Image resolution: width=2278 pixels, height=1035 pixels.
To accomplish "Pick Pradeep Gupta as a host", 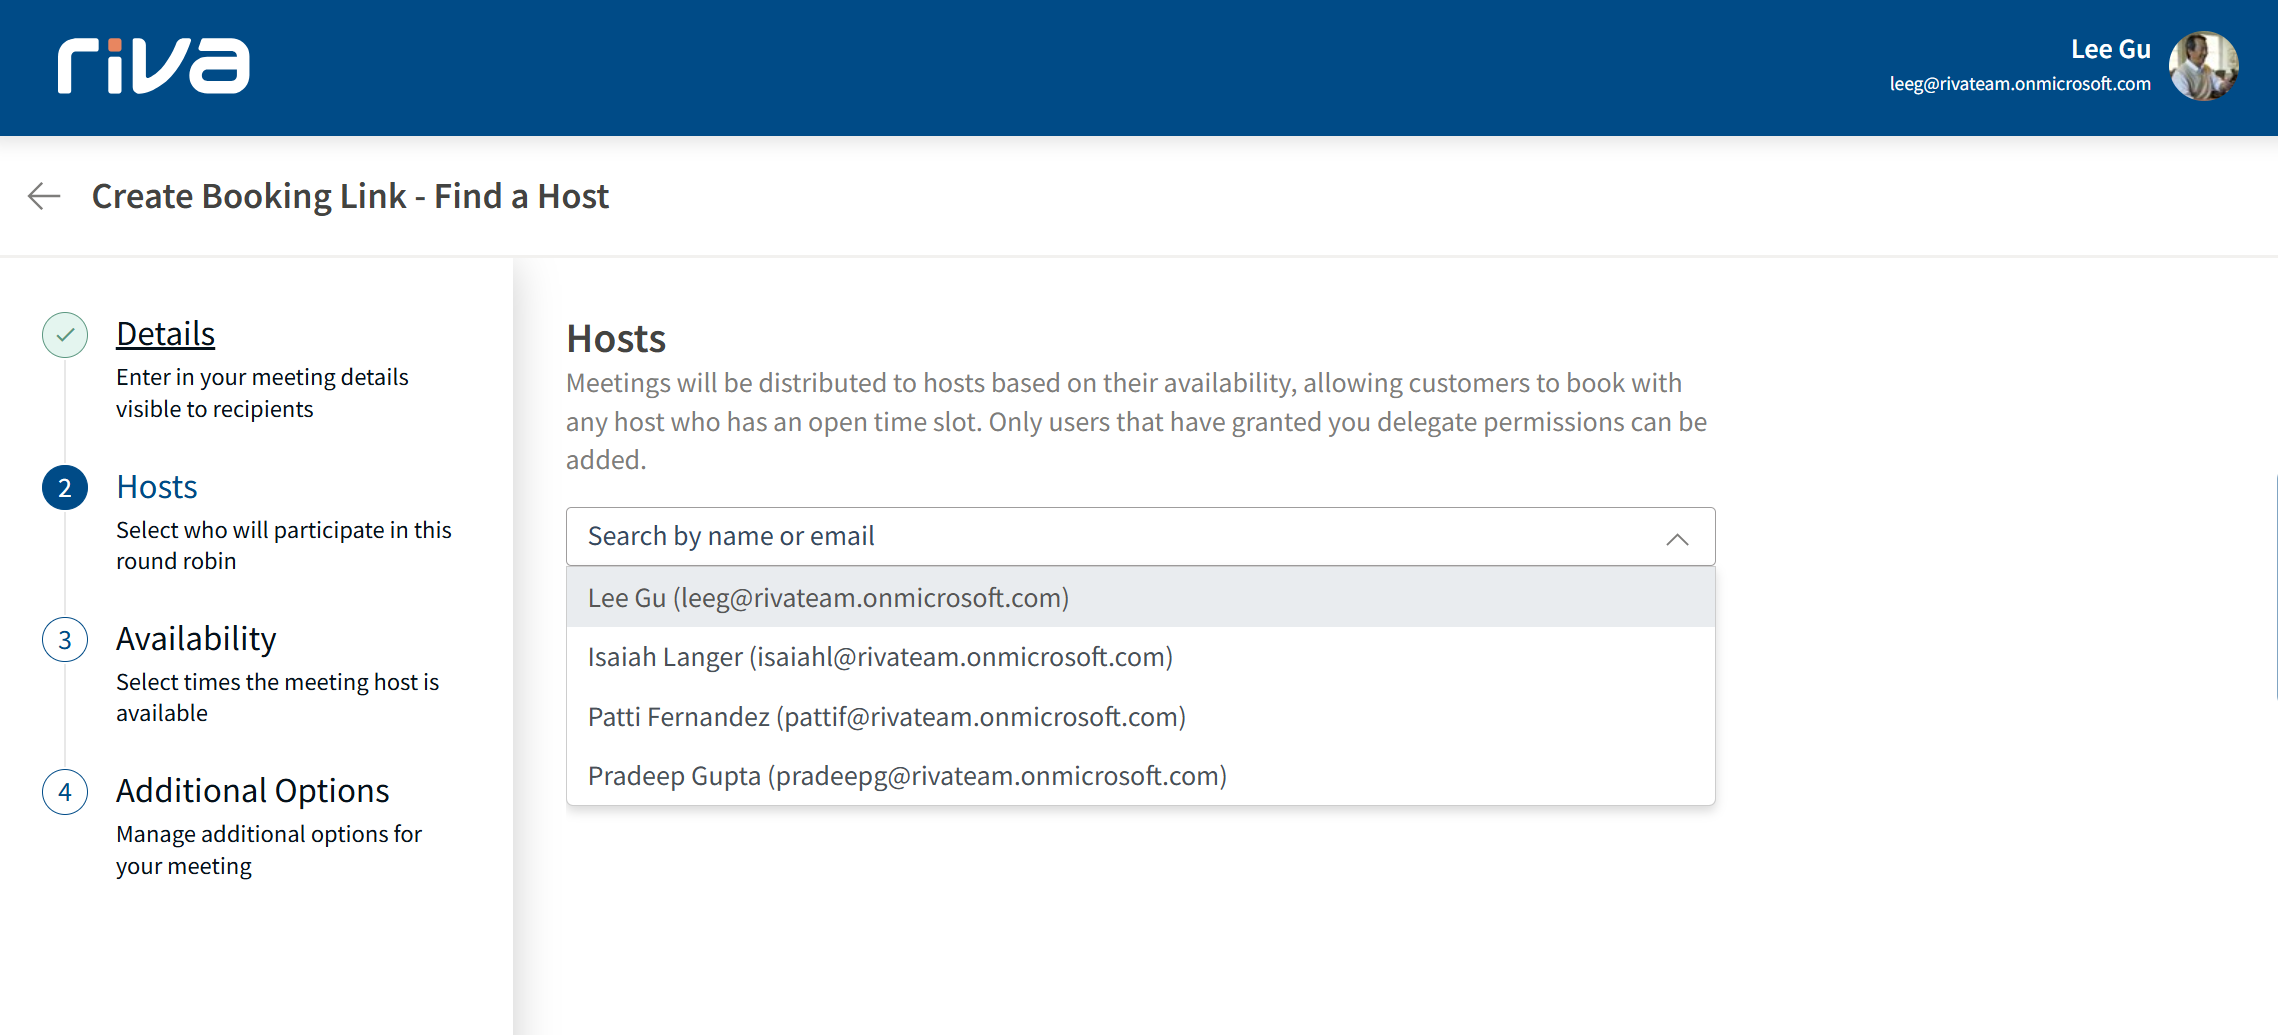I will (x=907, y=776).
